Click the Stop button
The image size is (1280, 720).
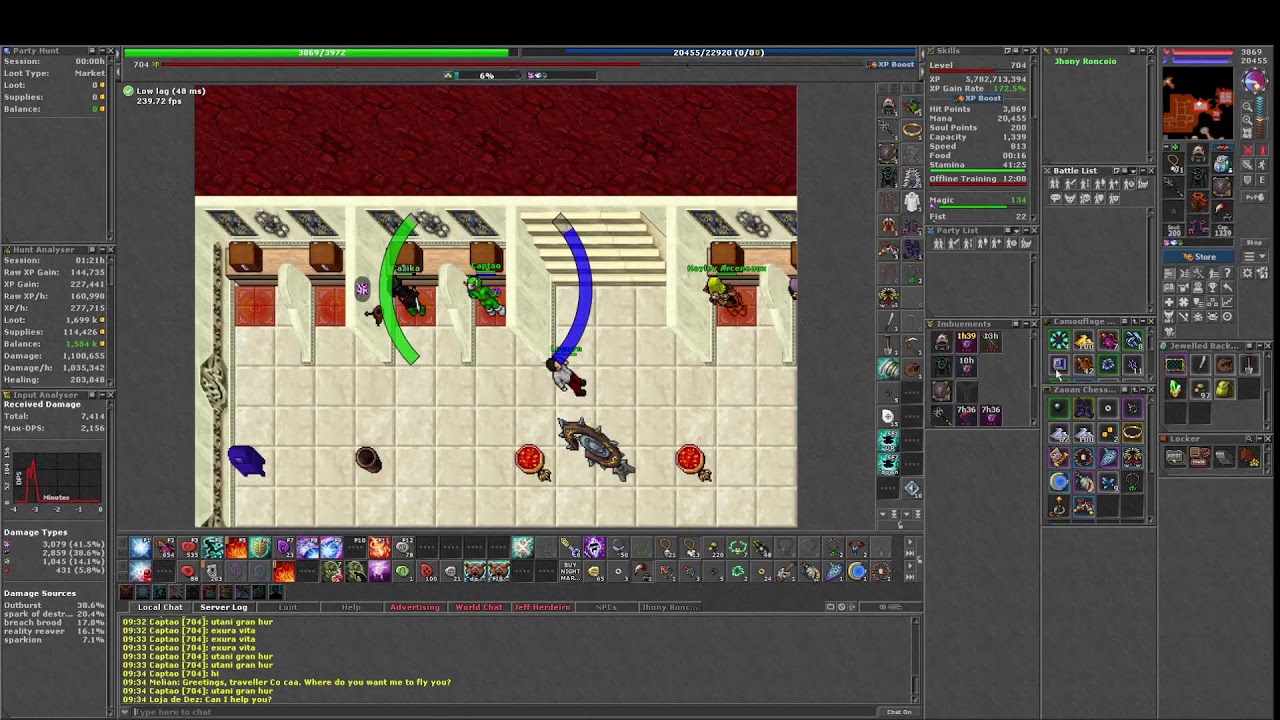[x=1255, y=243]
